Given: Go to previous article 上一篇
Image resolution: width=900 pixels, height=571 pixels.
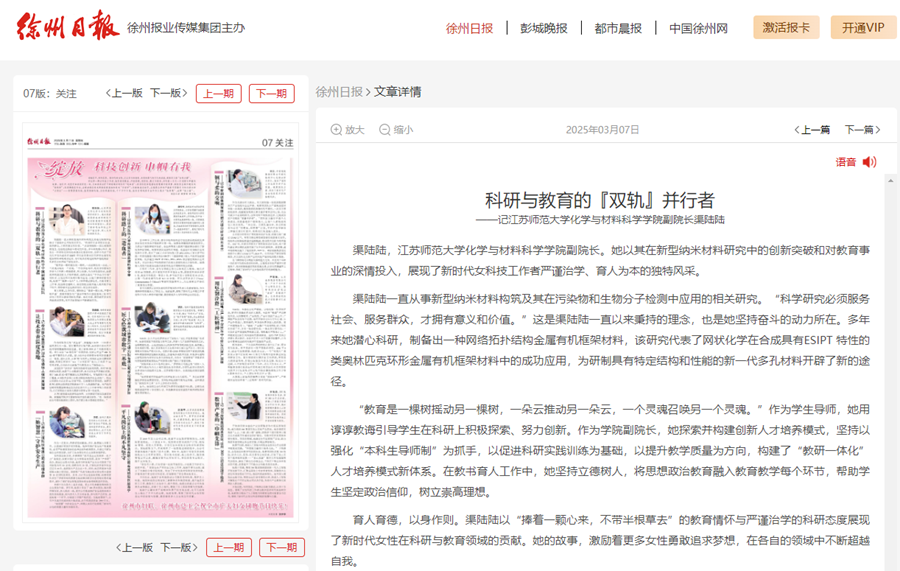Looking at the screenshot, I should pyautogui.click(x=812, y=130).
